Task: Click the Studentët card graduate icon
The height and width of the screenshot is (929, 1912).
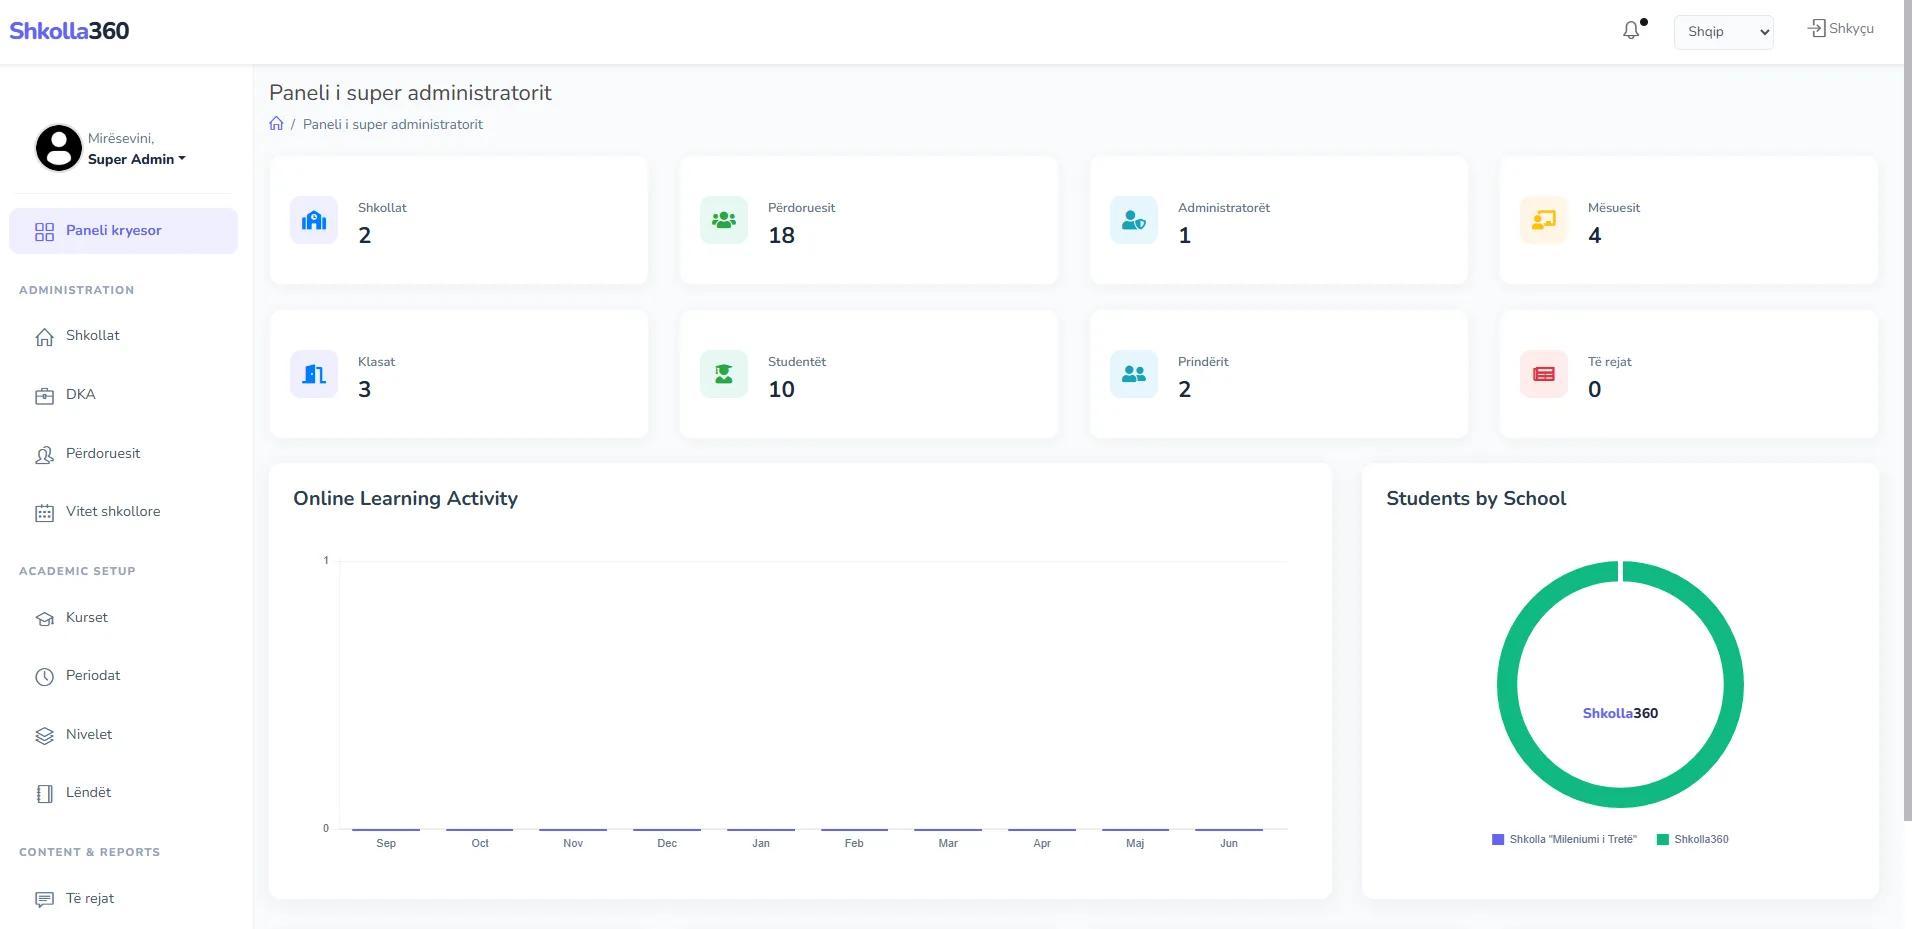Action: [724, 374]
